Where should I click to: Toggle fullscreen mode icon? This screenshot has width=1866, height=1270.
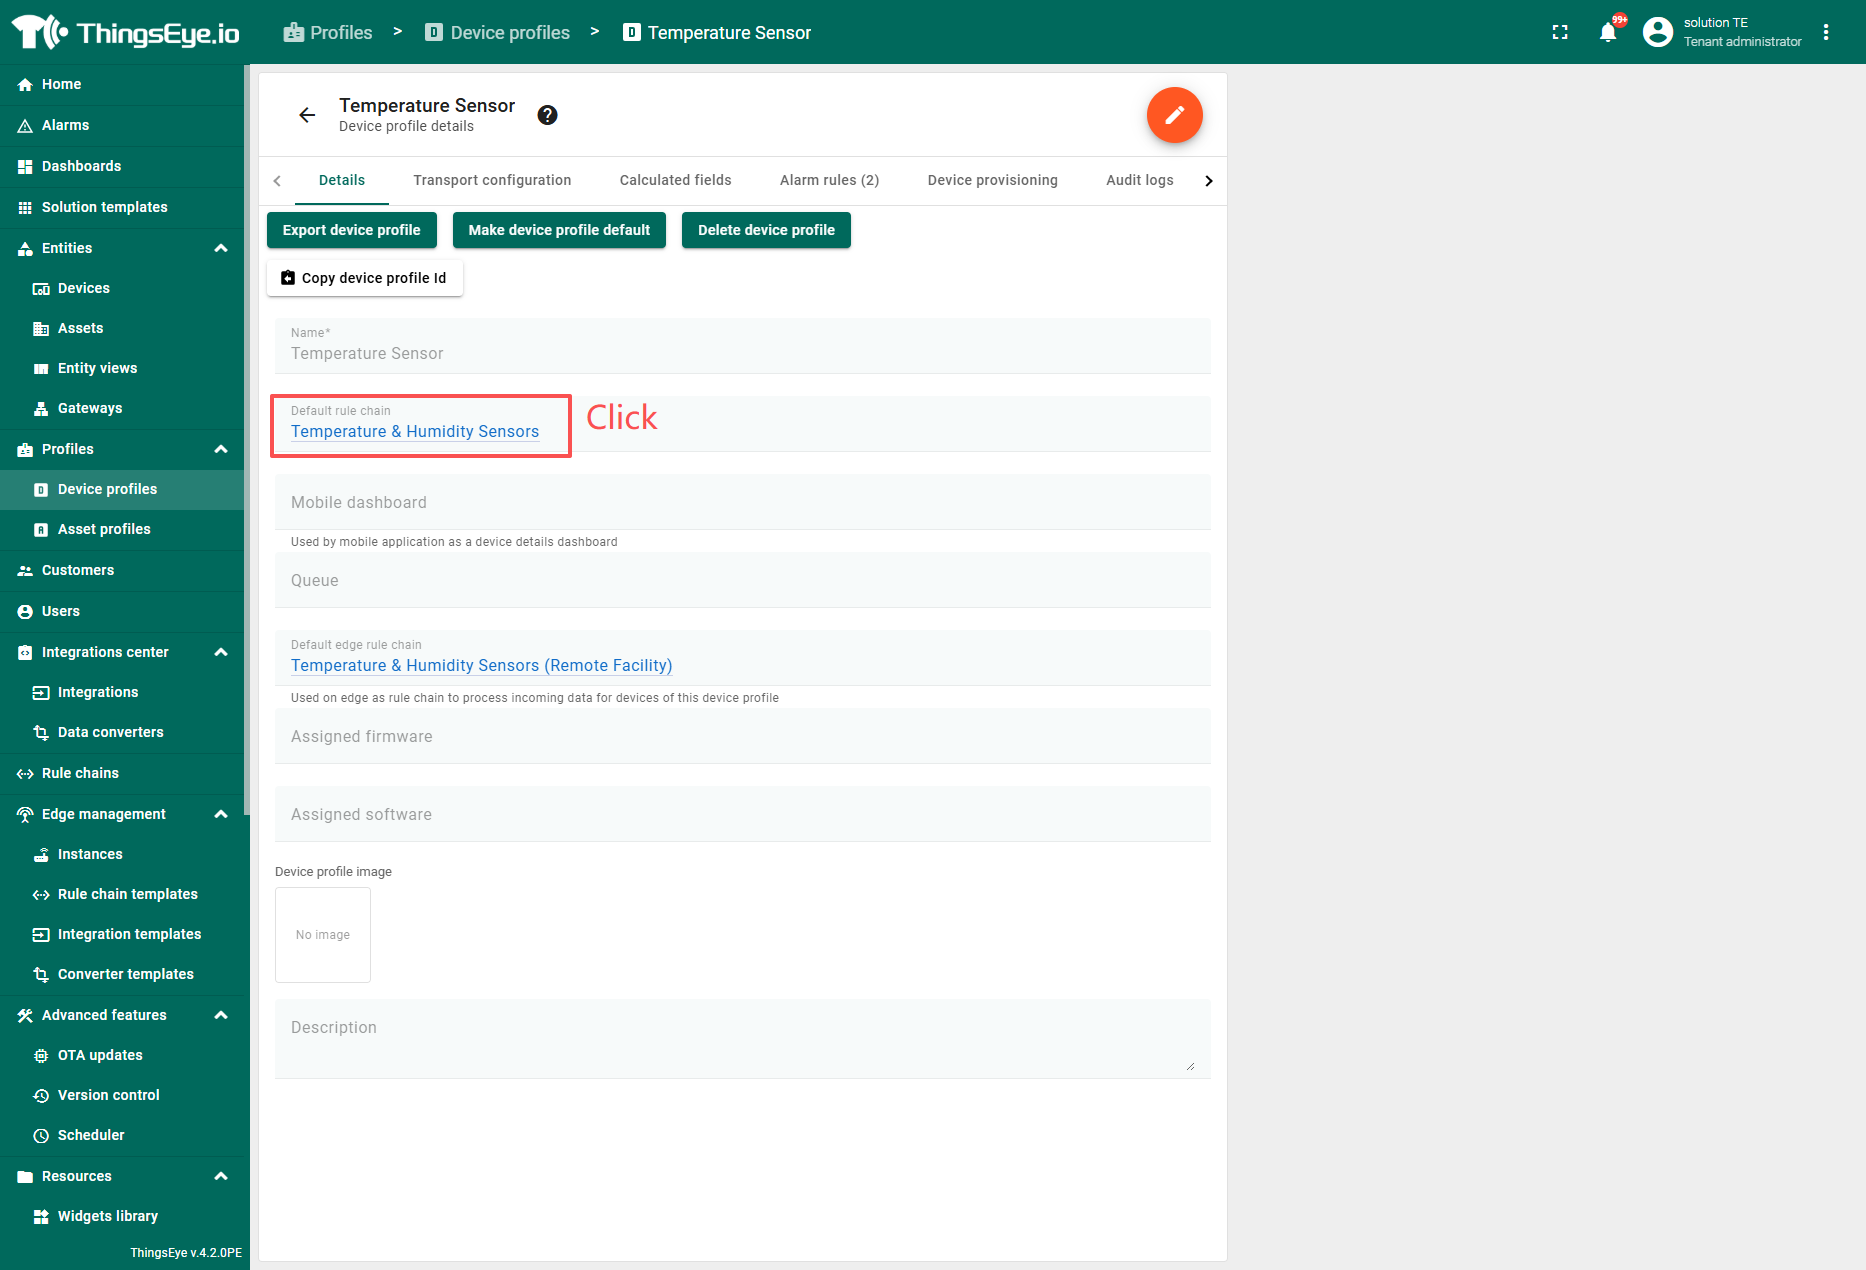coord(1560,32)
